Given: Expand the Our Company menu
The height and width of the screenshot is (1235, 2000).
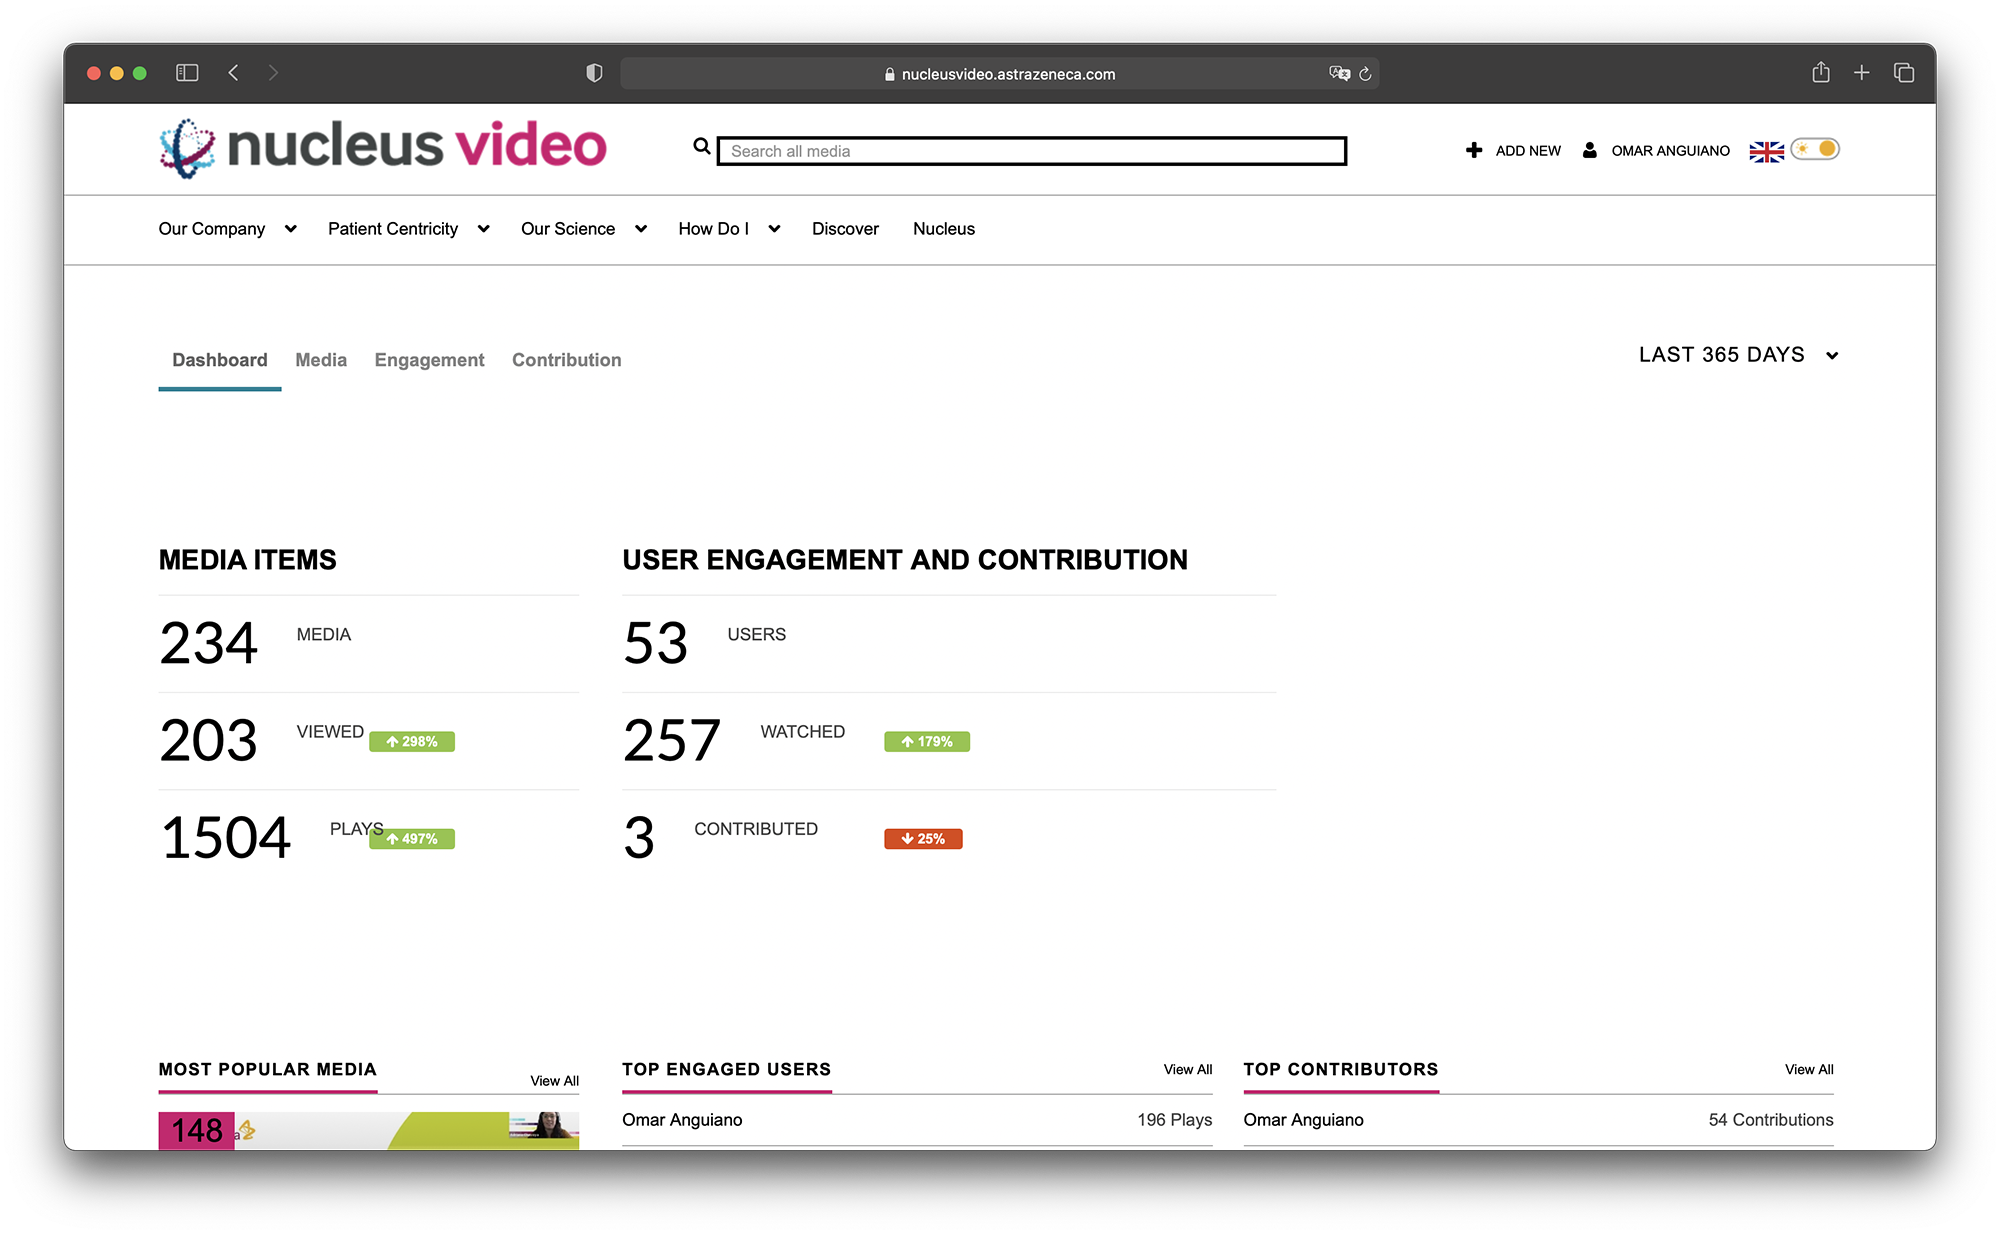Looking at the screenshot, I should pyautogui.click(x=227, y=229).
